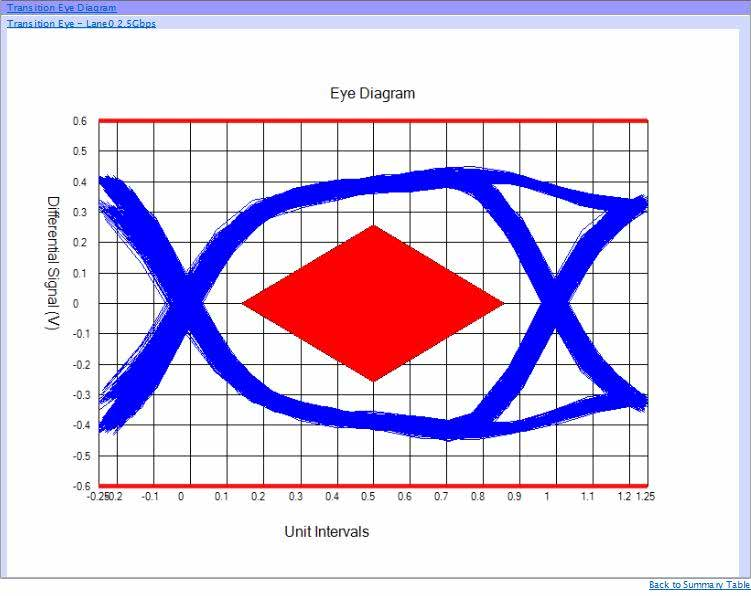The image size is (751, 596).
Task: Click the 0.5 tick on the x-axis
Action: 368,496
